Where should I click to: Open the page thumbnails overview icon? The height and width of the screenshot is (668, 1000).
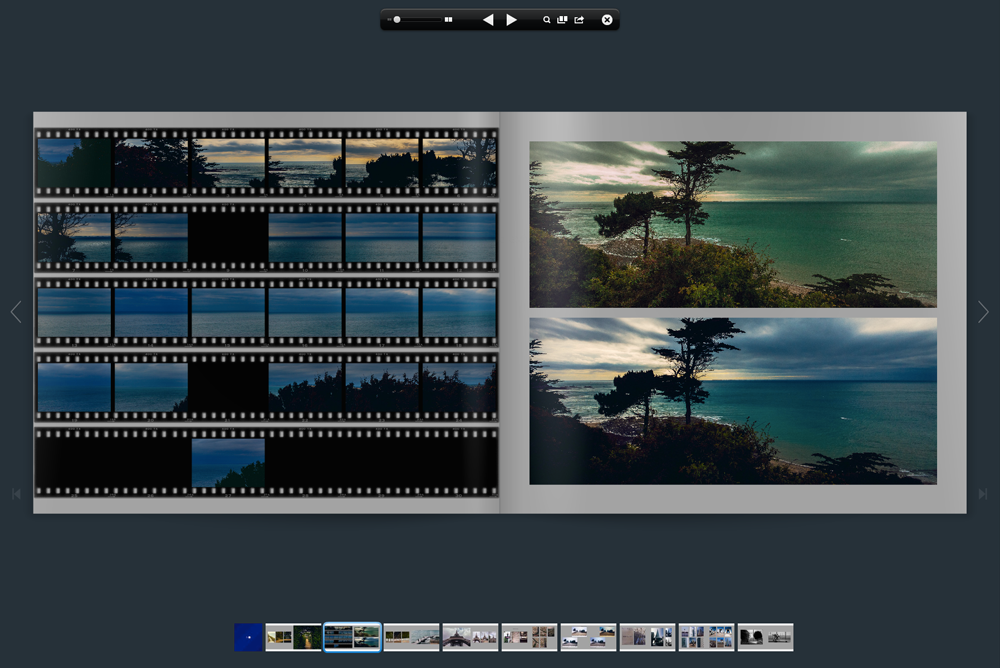pyautogui.click(x=562, y=20)
